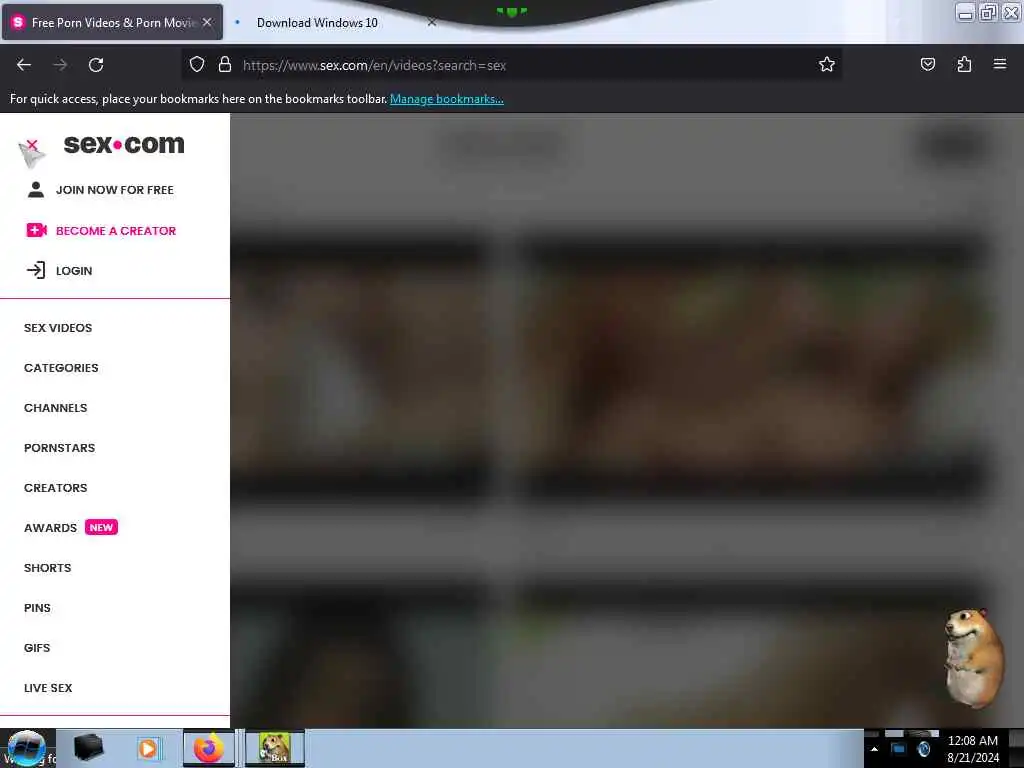Click the browser forward arrow
1024x768 pixels.
point(60,65)
